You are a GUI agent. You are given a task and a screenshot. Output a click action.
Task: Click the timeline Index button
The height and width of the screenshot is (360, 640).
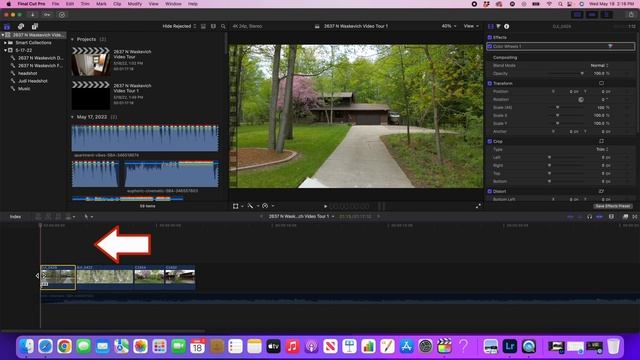click(15, 217)
